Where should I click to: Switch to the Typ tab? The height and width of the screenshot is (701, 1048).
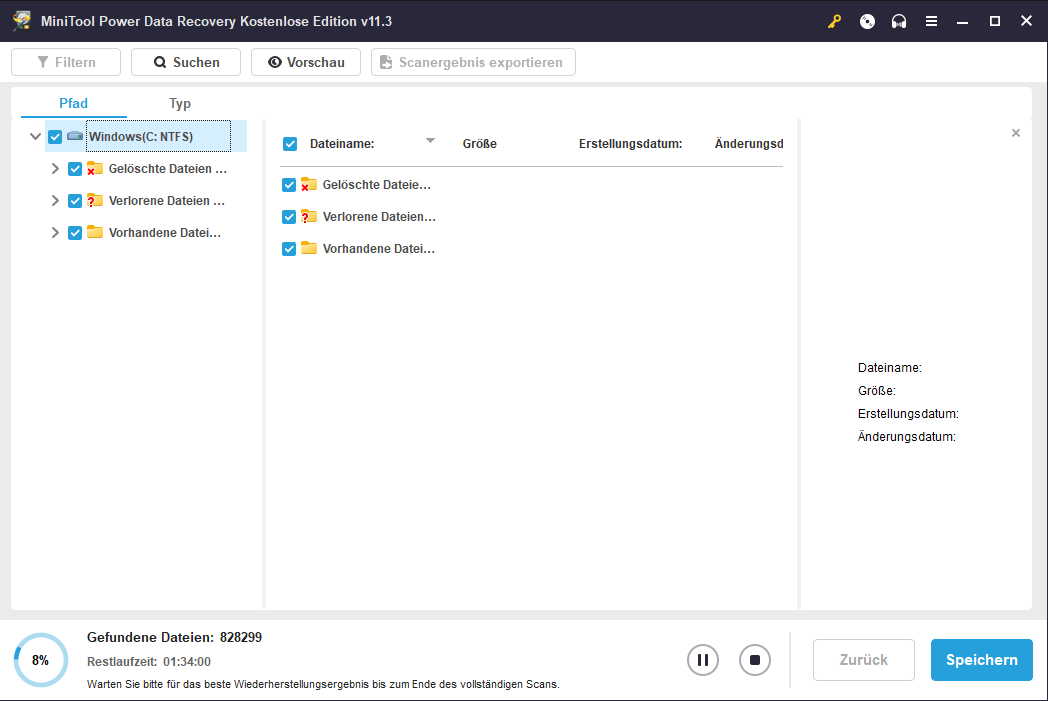point(180,104)
